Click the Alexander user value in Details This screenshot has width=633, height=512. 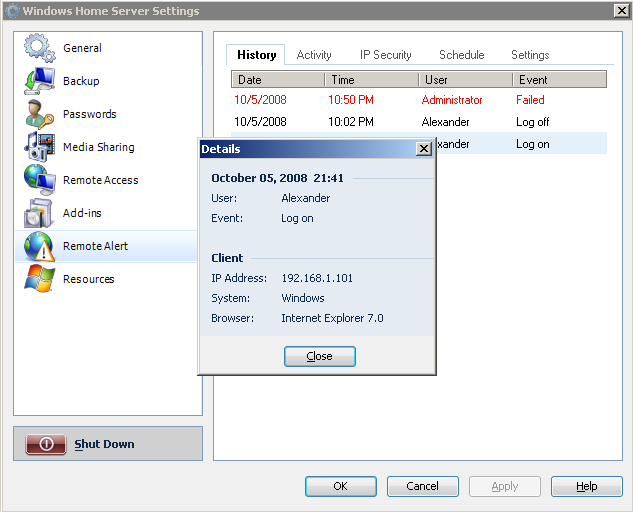306,198
